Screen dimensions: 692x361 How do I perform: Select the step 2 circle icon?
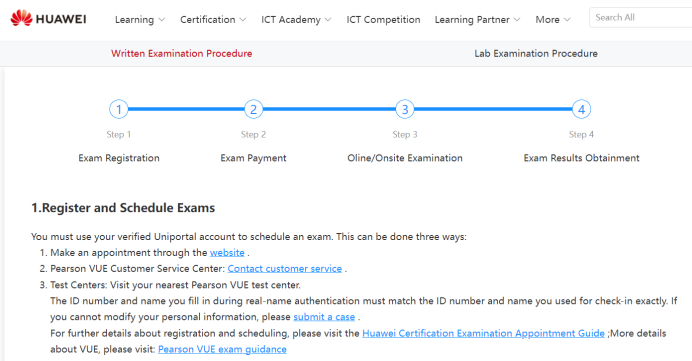(x=253, y=109)
